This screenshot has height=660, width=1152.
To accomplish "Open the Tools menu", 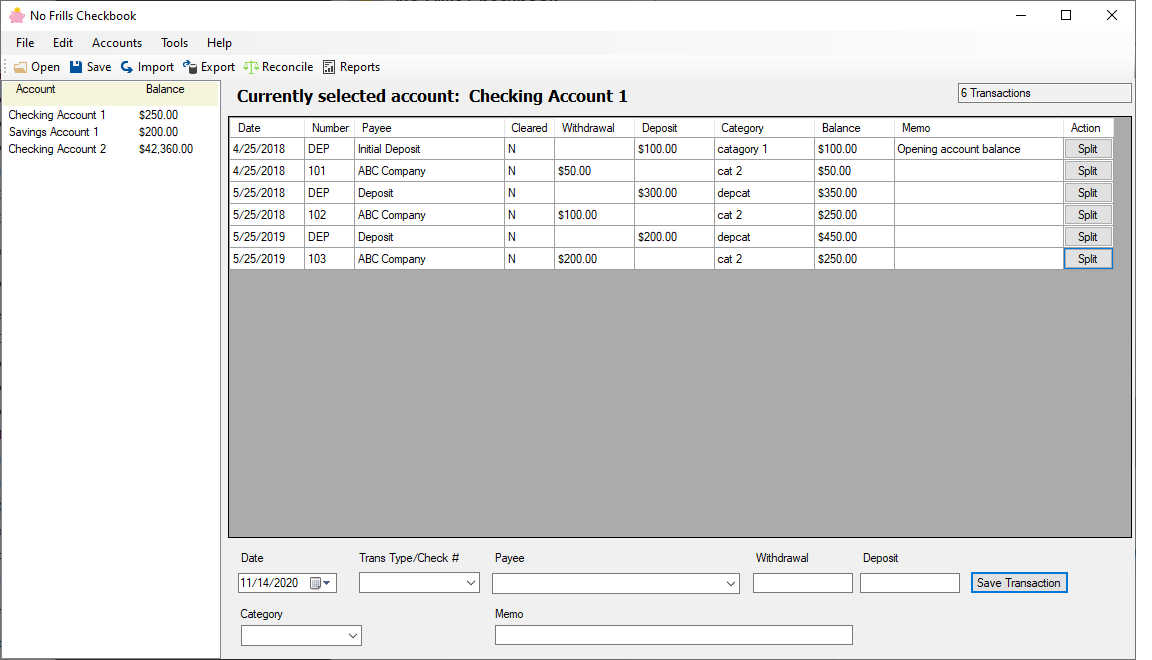I will (x=174, y=42).
